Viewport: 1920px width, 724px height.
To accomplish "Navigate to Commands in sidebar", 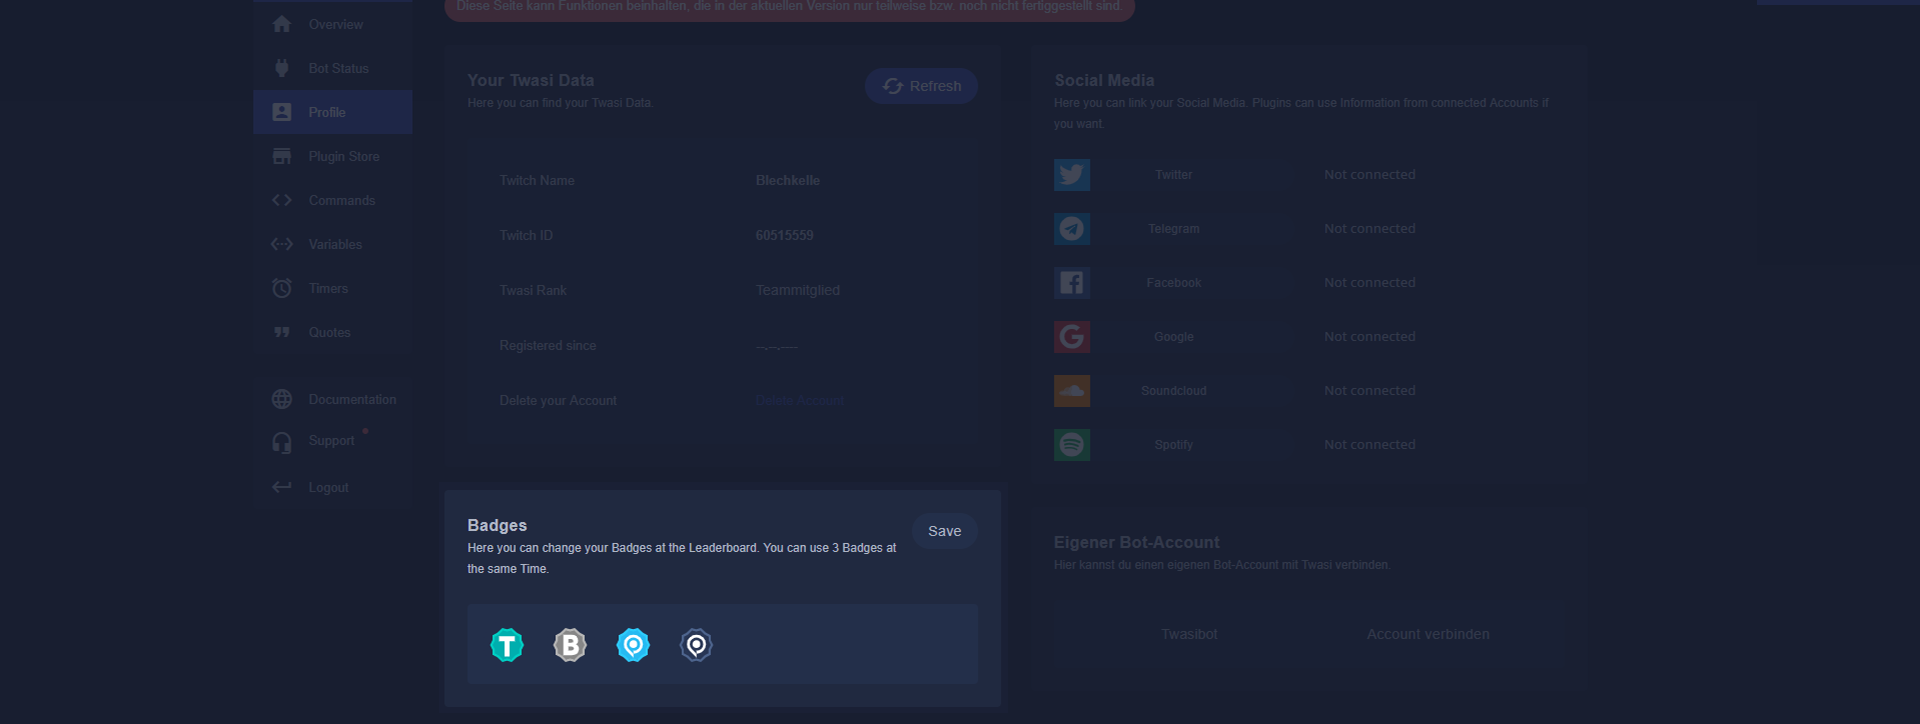I will [341, 200].
